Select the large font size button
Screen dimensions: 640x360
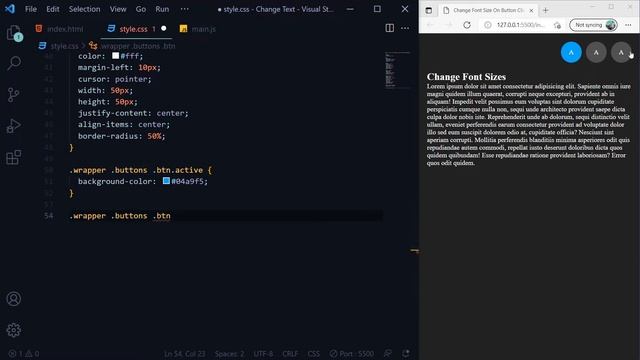click(621, 52)
